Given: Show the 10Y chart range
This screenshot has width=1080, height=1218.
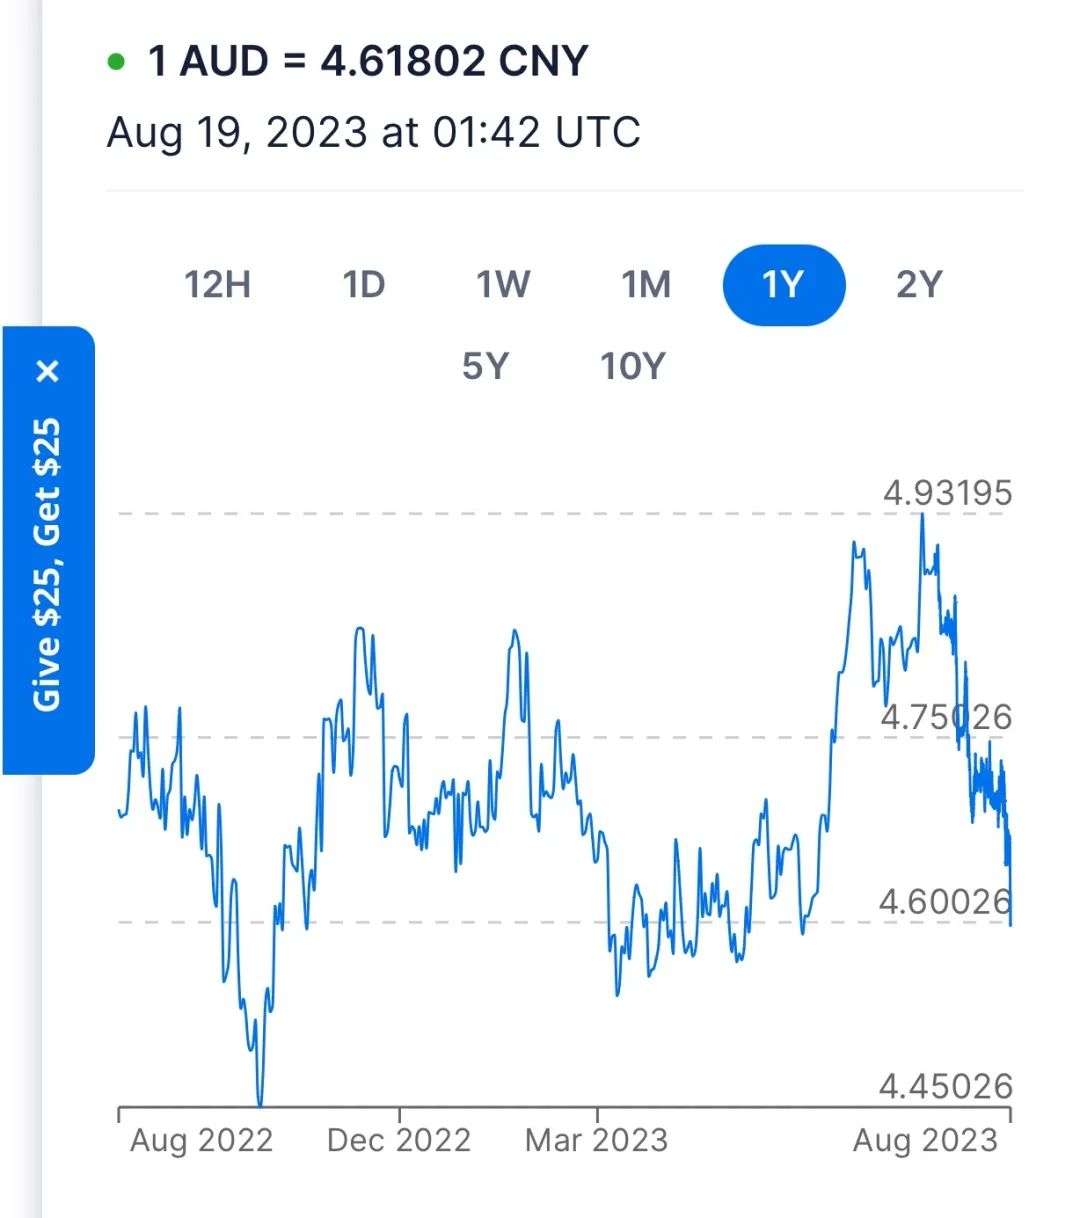Looking at the screenshot, I should coord(632,367).
